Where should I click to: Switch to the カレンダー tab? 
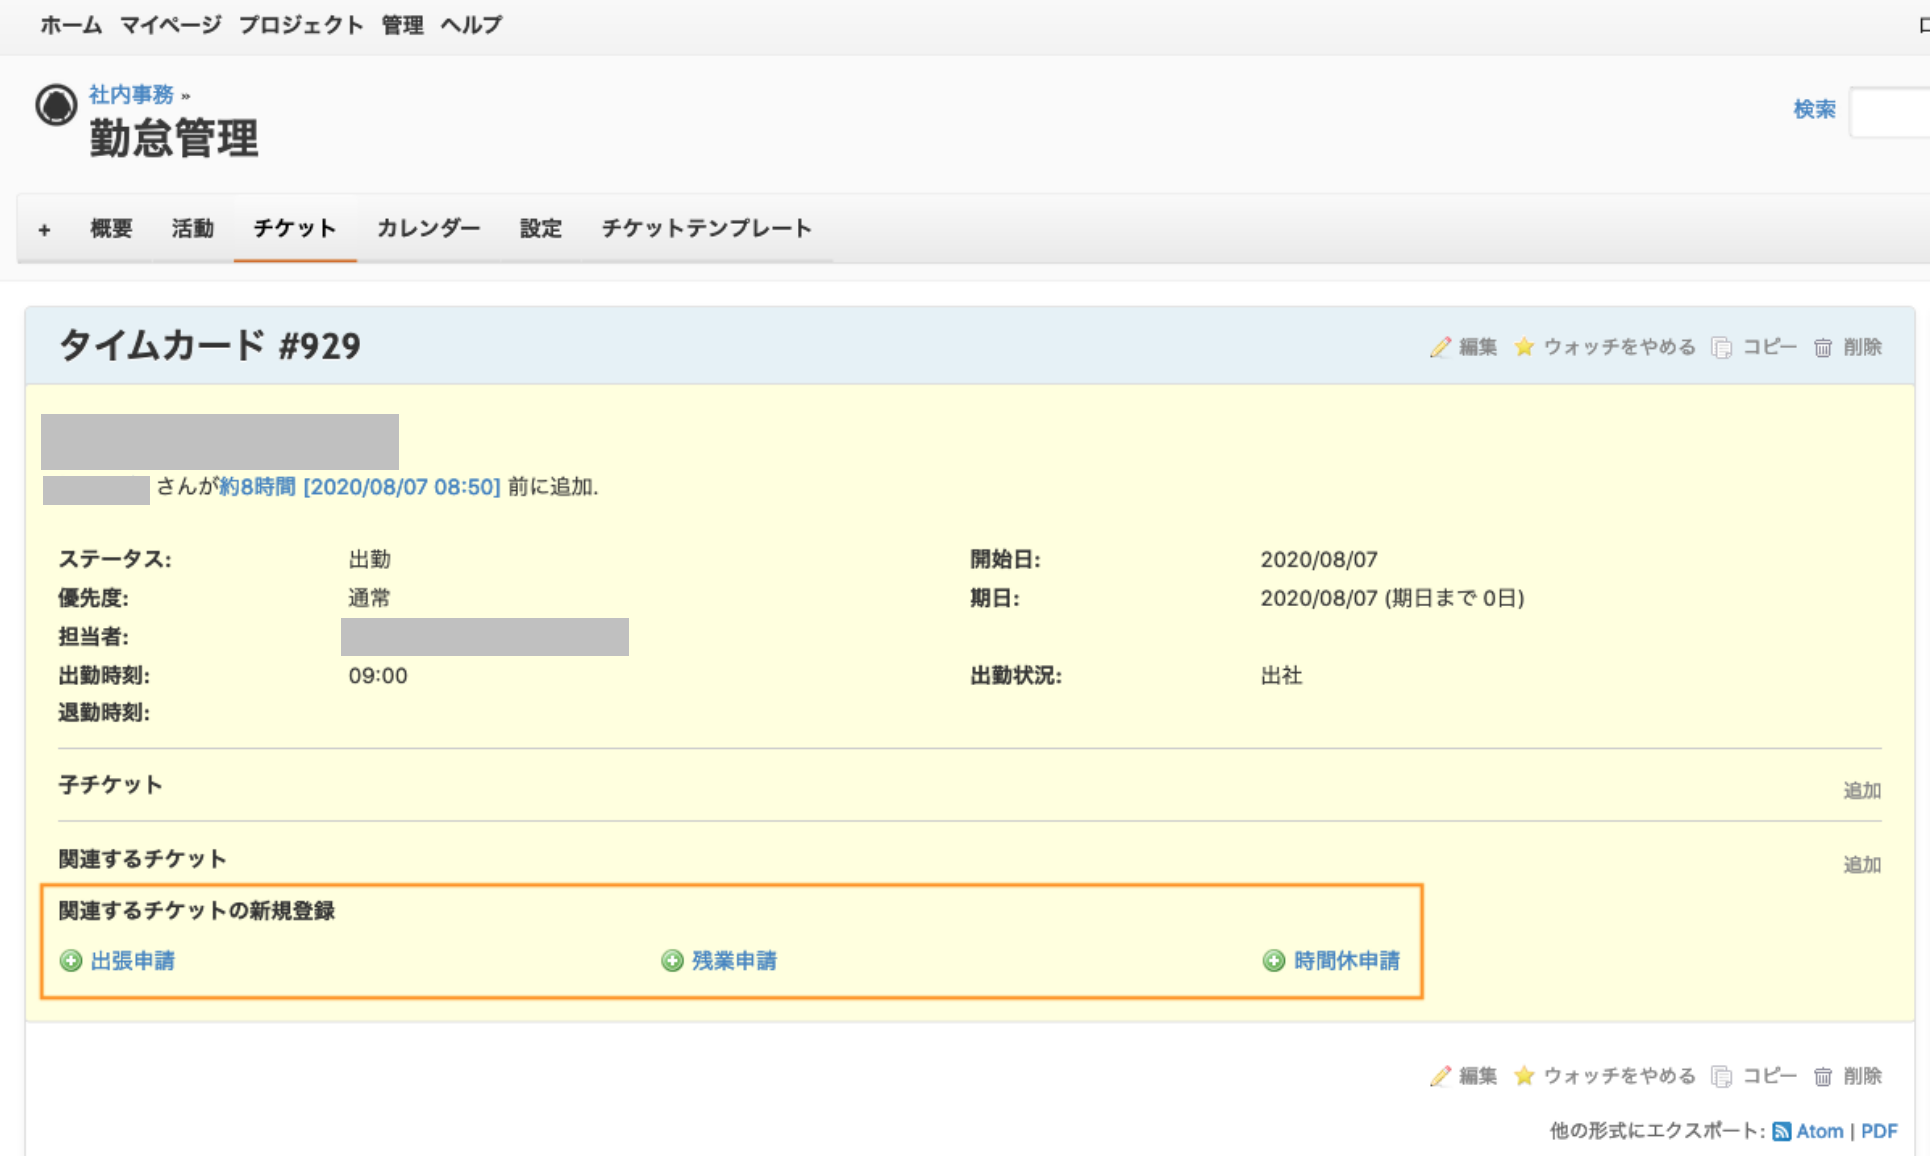click(428, 228)
